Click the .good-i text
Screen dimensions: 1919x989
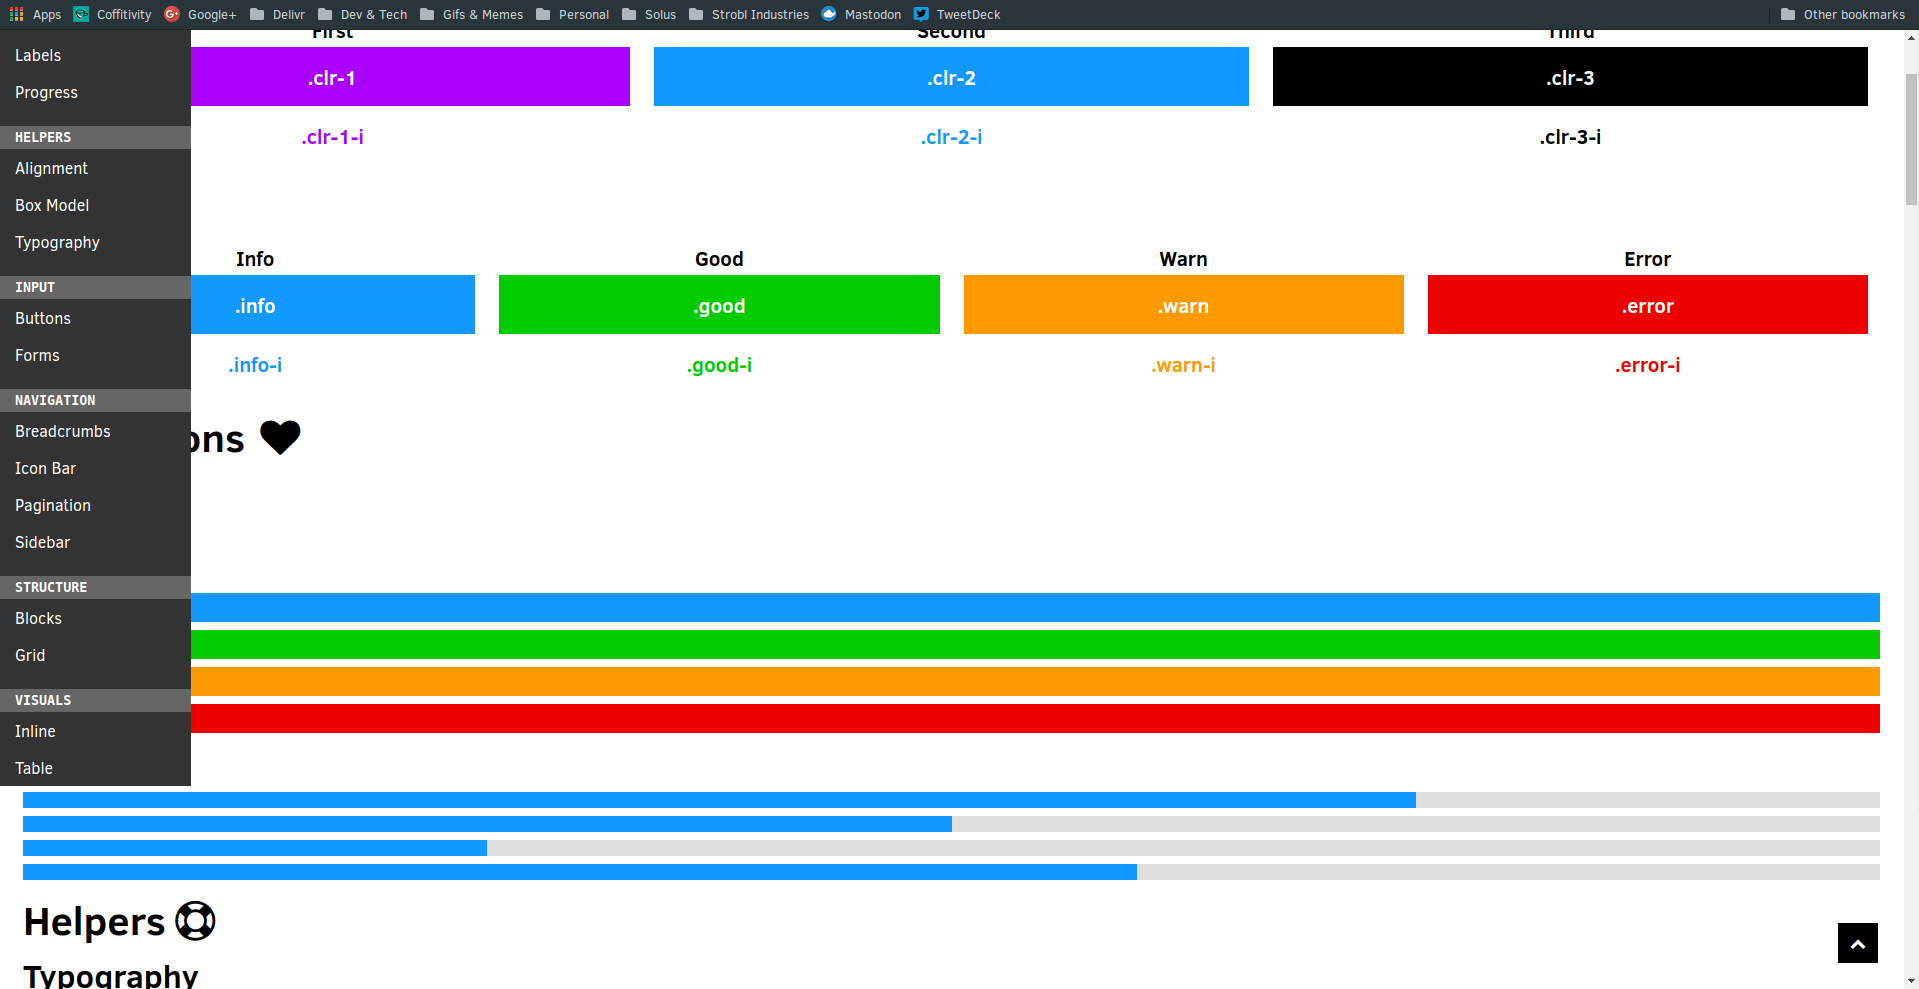(x=719, y=365)
